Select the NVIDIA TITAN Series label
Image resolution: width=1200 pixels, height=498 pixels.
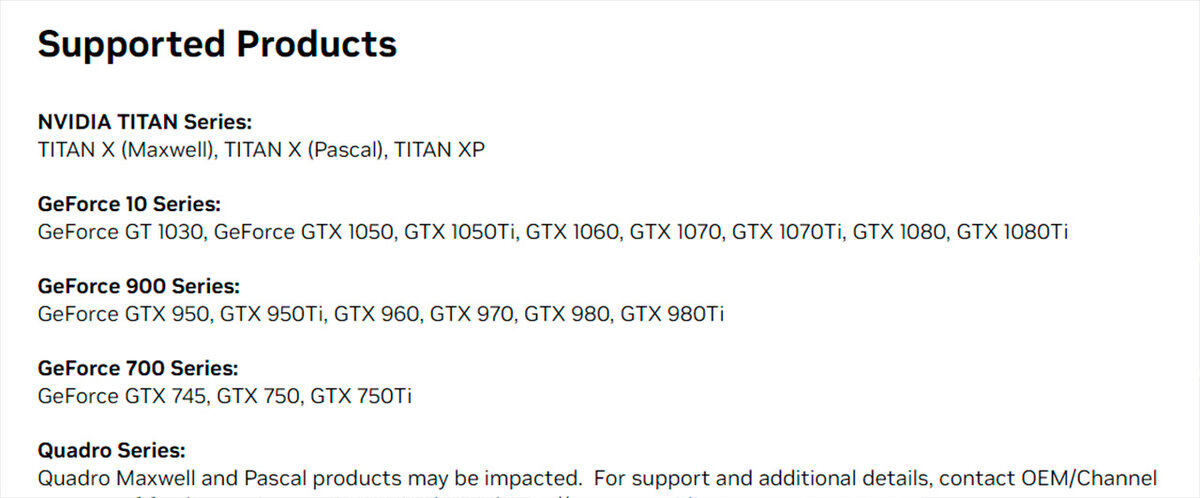point(145,122)
